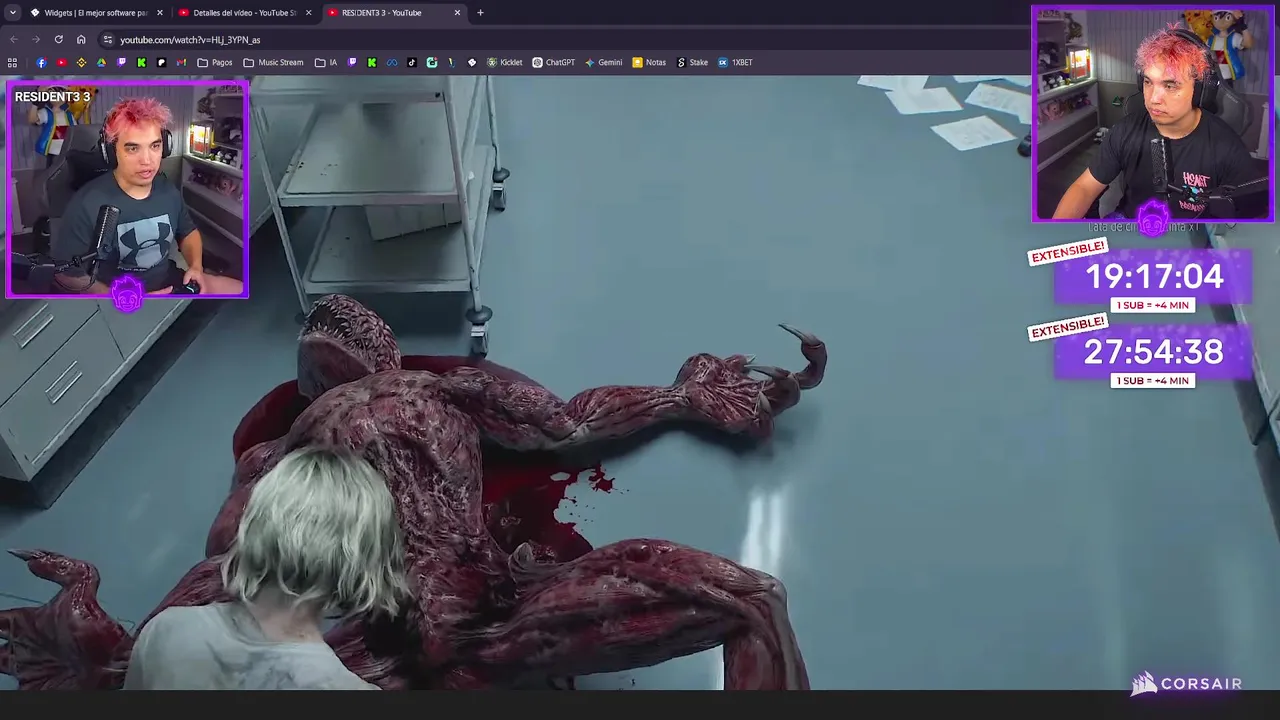Viewport: 1280px width, 720px height.
Task: Open the Gemini bookmark
Action: coord(603,62)
